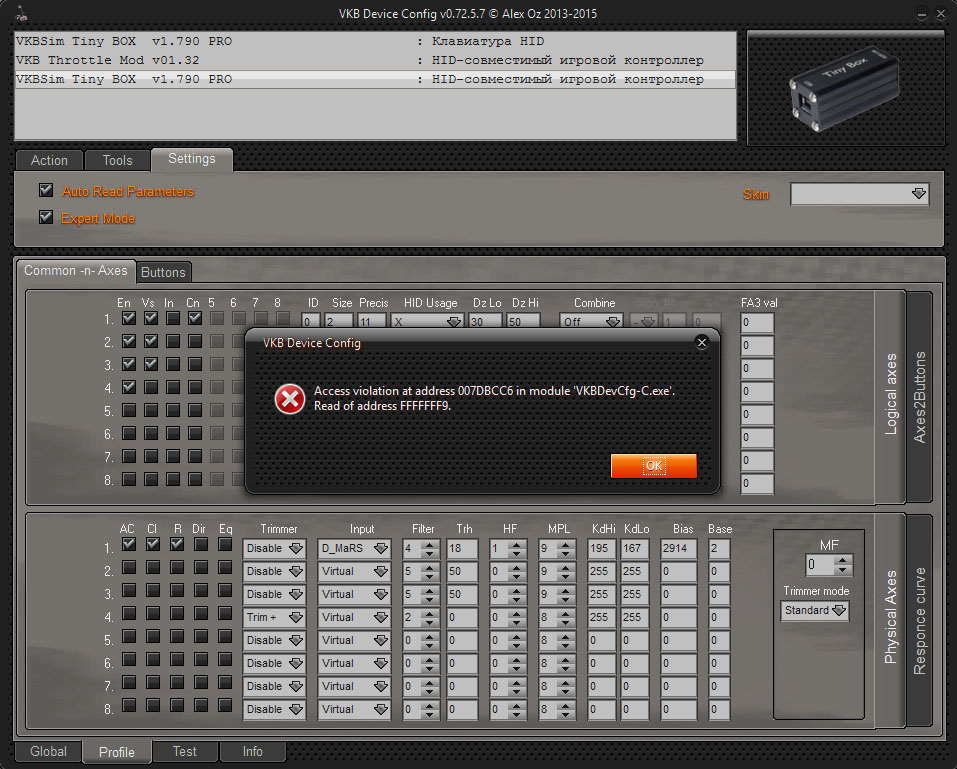This screenshot has width=957, height=769.
Task: Open the Global bottom tab
Action: point(48,751)
